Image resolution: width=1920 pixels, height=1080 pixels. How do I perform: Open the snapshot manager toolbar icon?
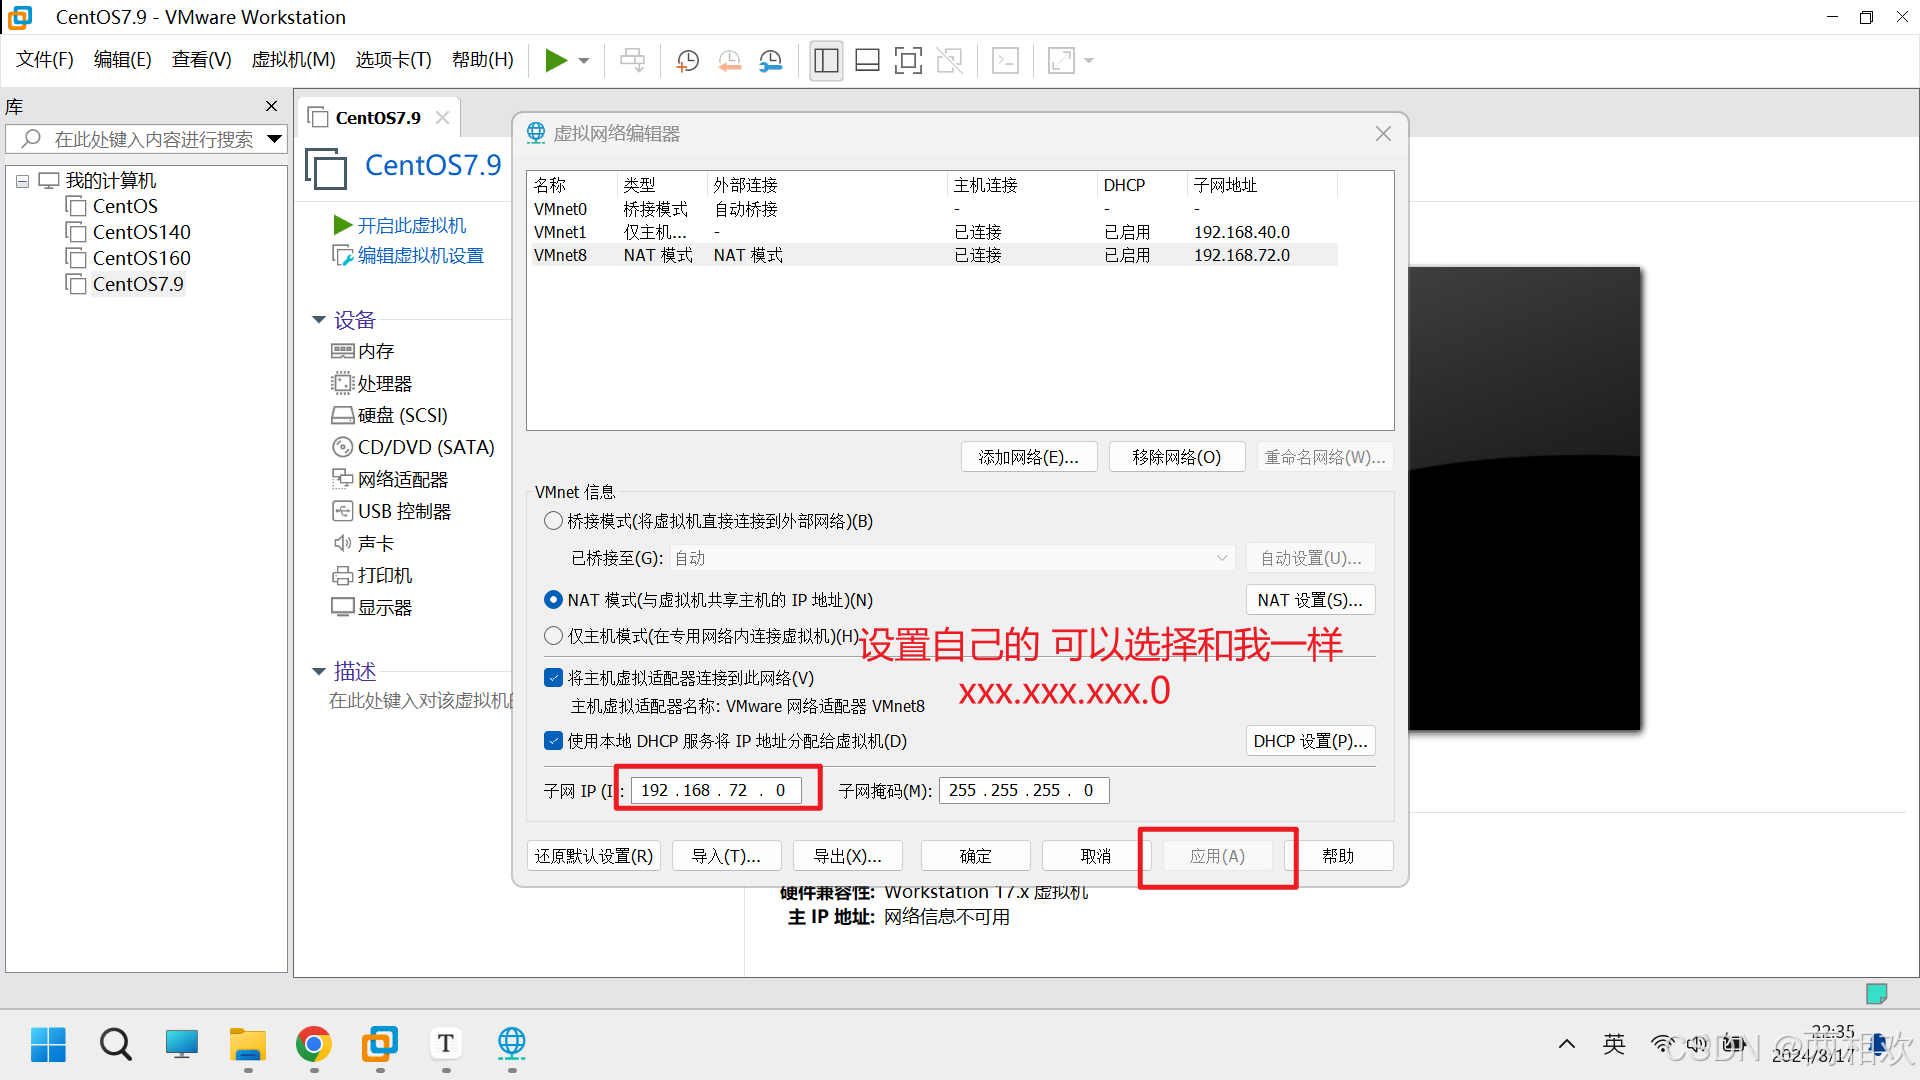tap(770, 61)
